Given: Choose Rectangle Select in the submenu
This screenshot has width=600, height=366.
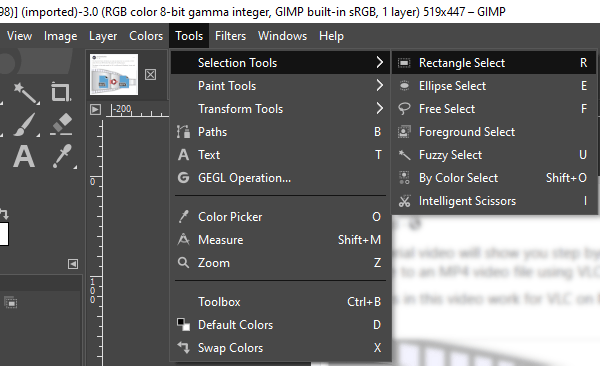Looking at the screenshot, I should click(x=494, y=62).
